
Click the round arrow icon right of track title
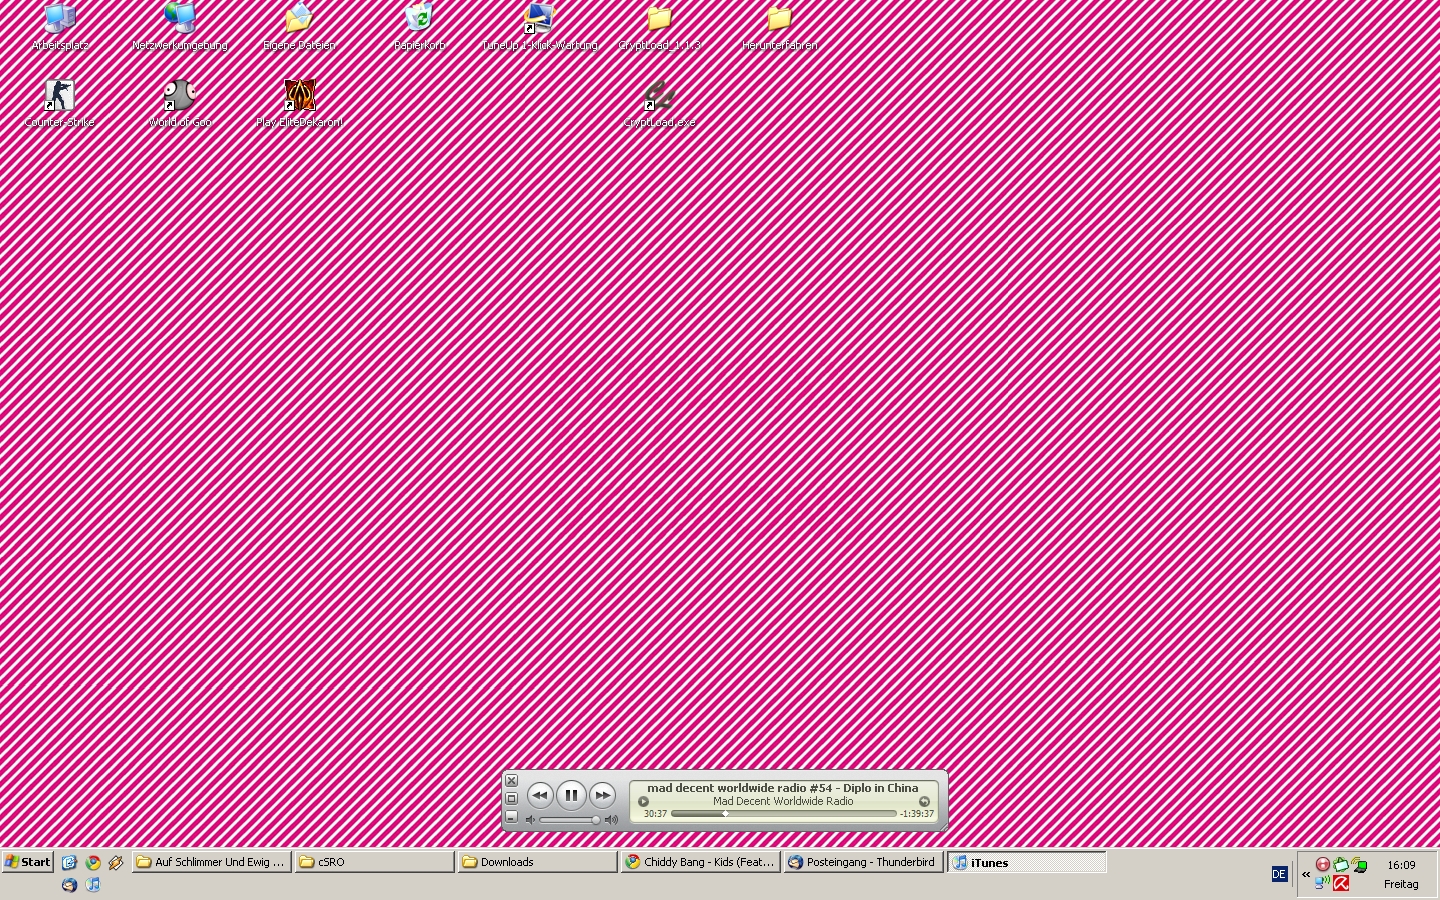coord(924,801)
